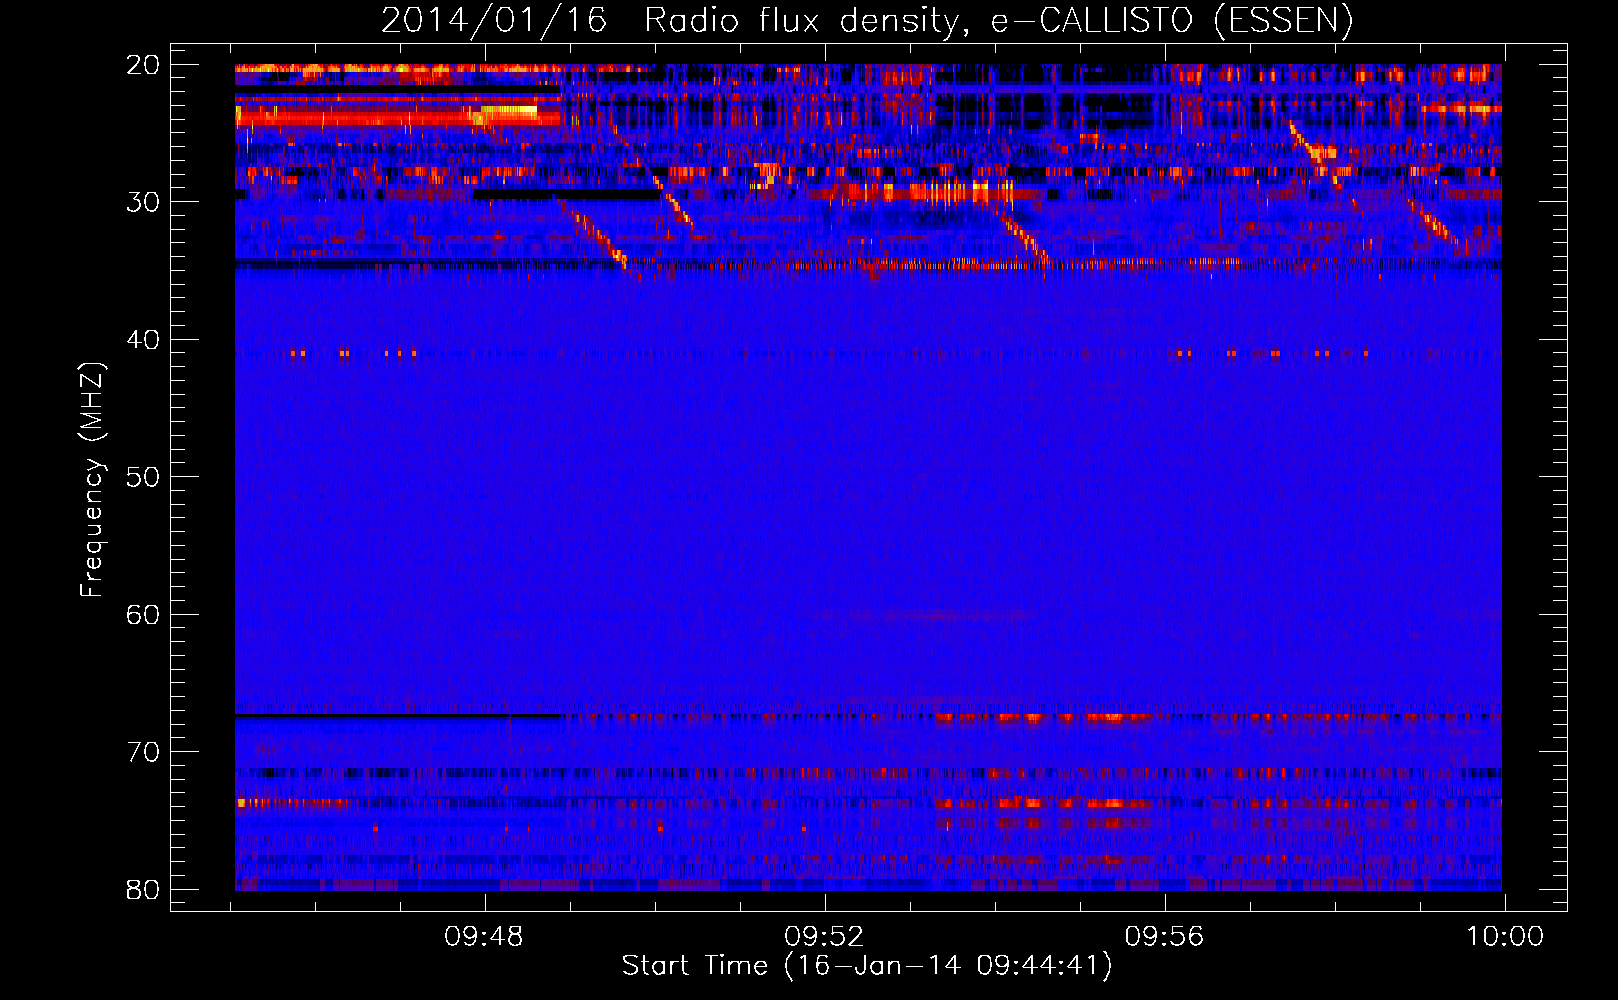Click the 50 frequency tick label
This screenshot has height=1000, width=1618.
point(143,477)
